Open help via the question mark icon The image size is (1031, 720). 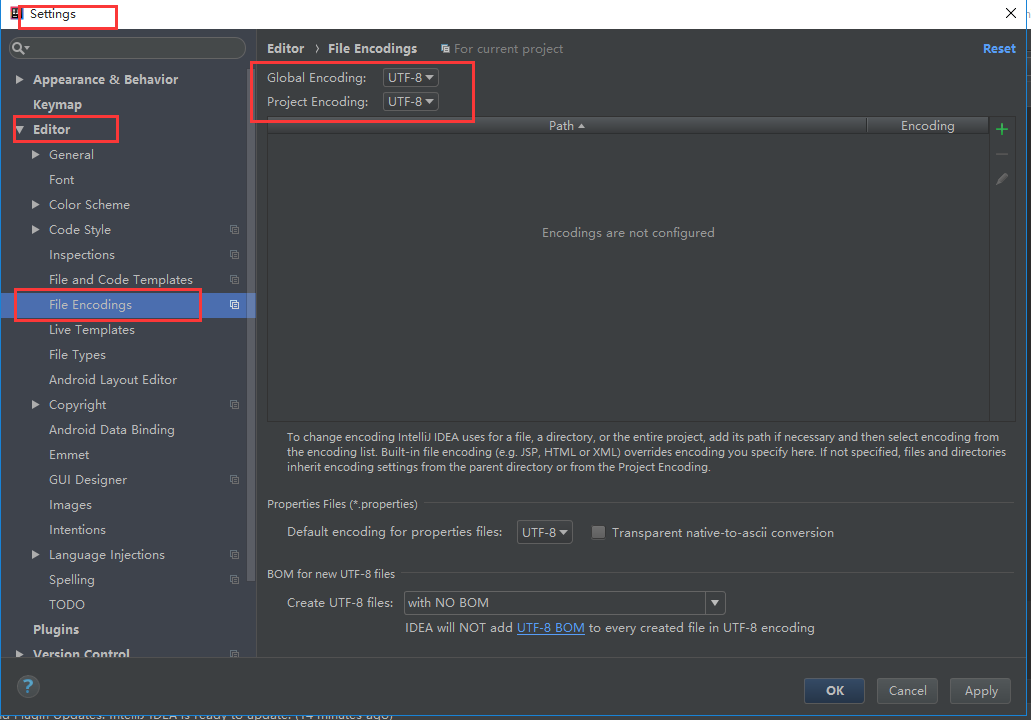(27, 687)
